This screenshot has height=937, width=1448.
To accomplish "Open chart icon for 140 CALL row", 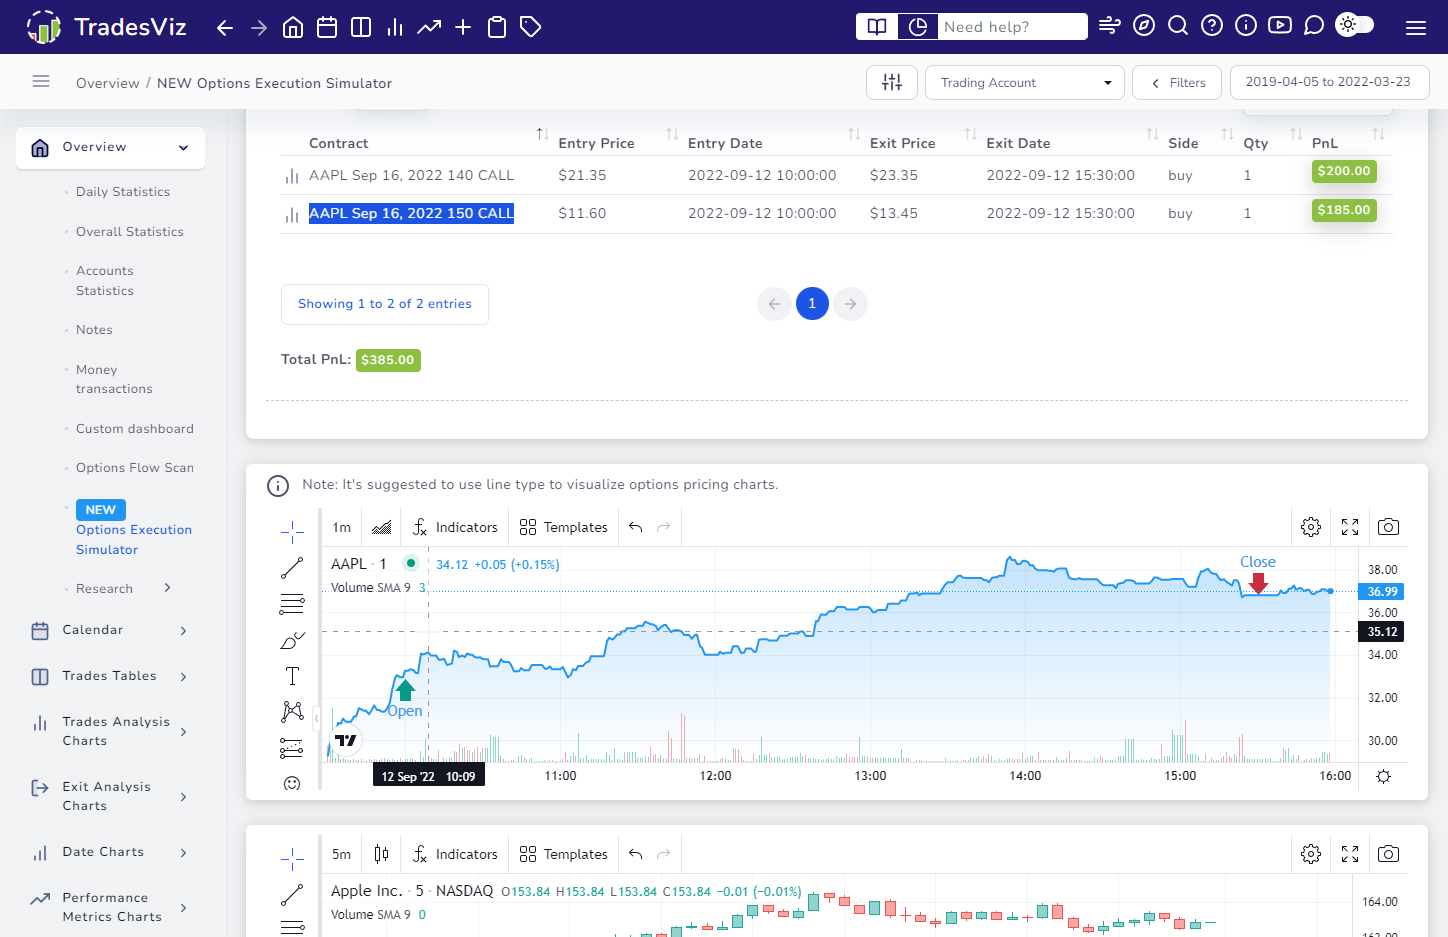I will 292,177.
